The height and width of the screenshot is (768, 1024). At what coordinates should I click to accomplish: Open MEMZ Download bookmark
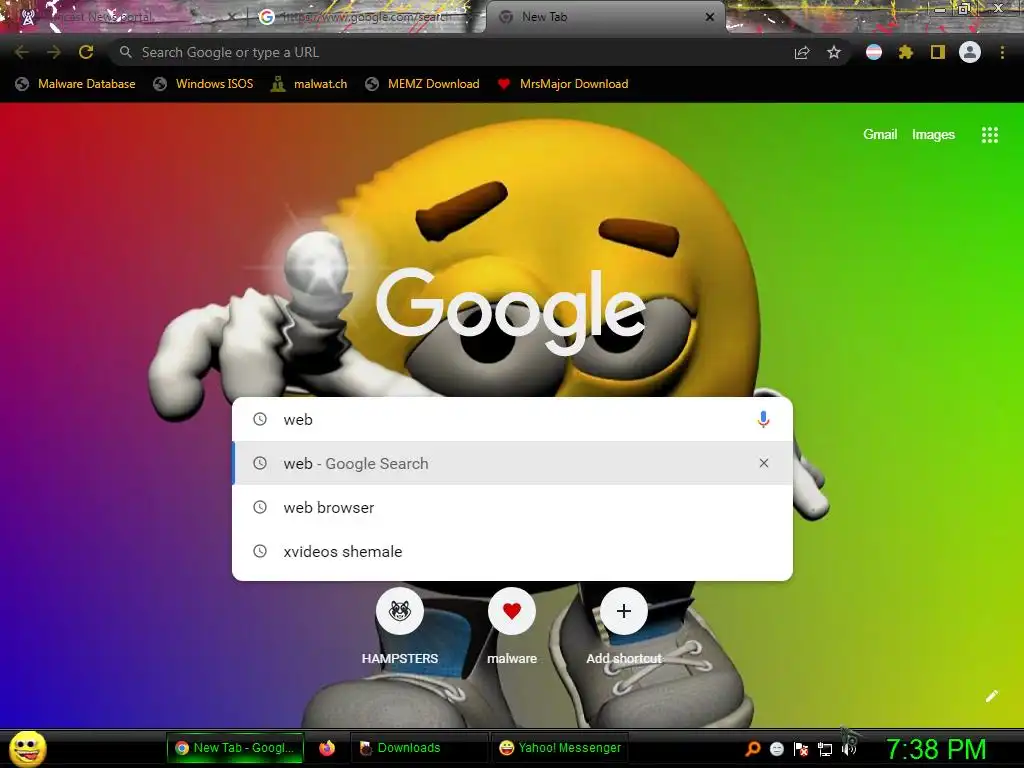[423, 84]
